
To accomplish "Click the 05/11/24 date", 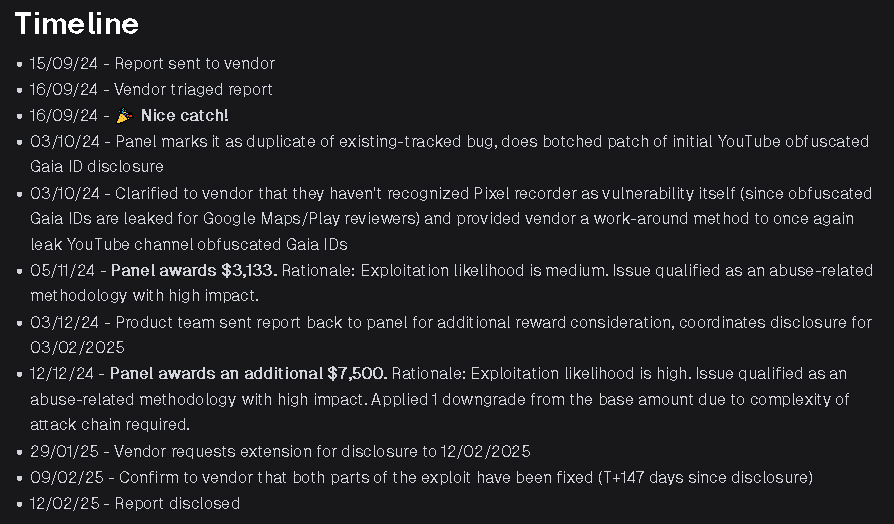I will pyautogui.click(x=64, y=270).
